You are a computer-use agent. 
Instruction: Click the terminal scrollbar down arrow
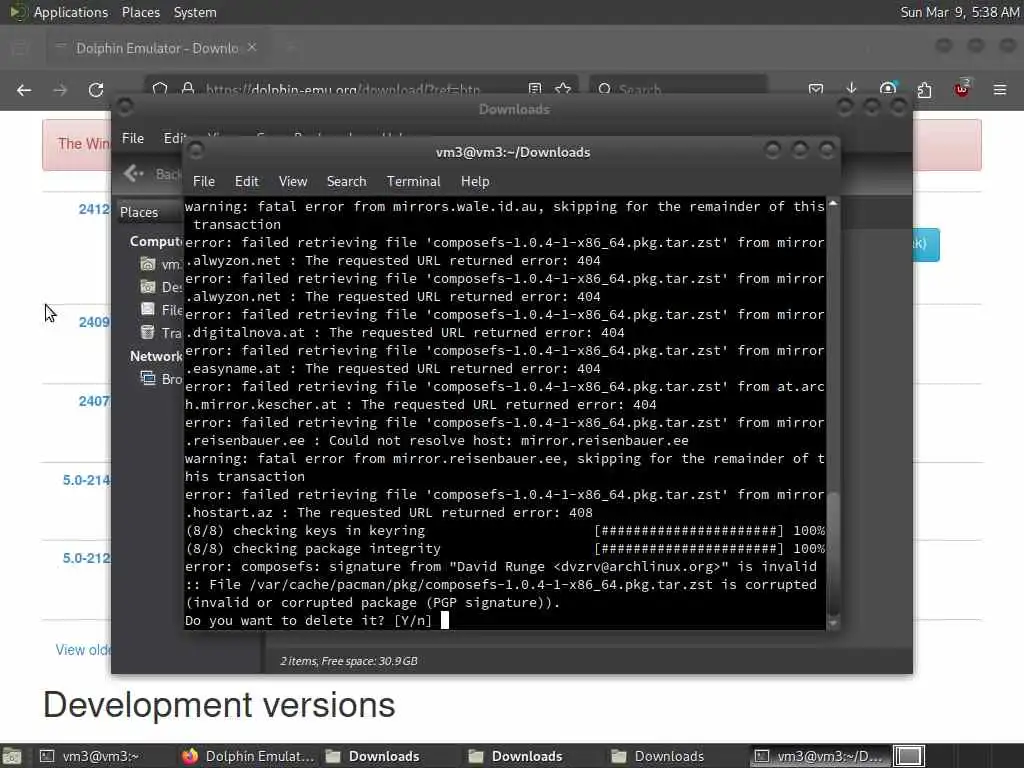(x=833, y=623)
